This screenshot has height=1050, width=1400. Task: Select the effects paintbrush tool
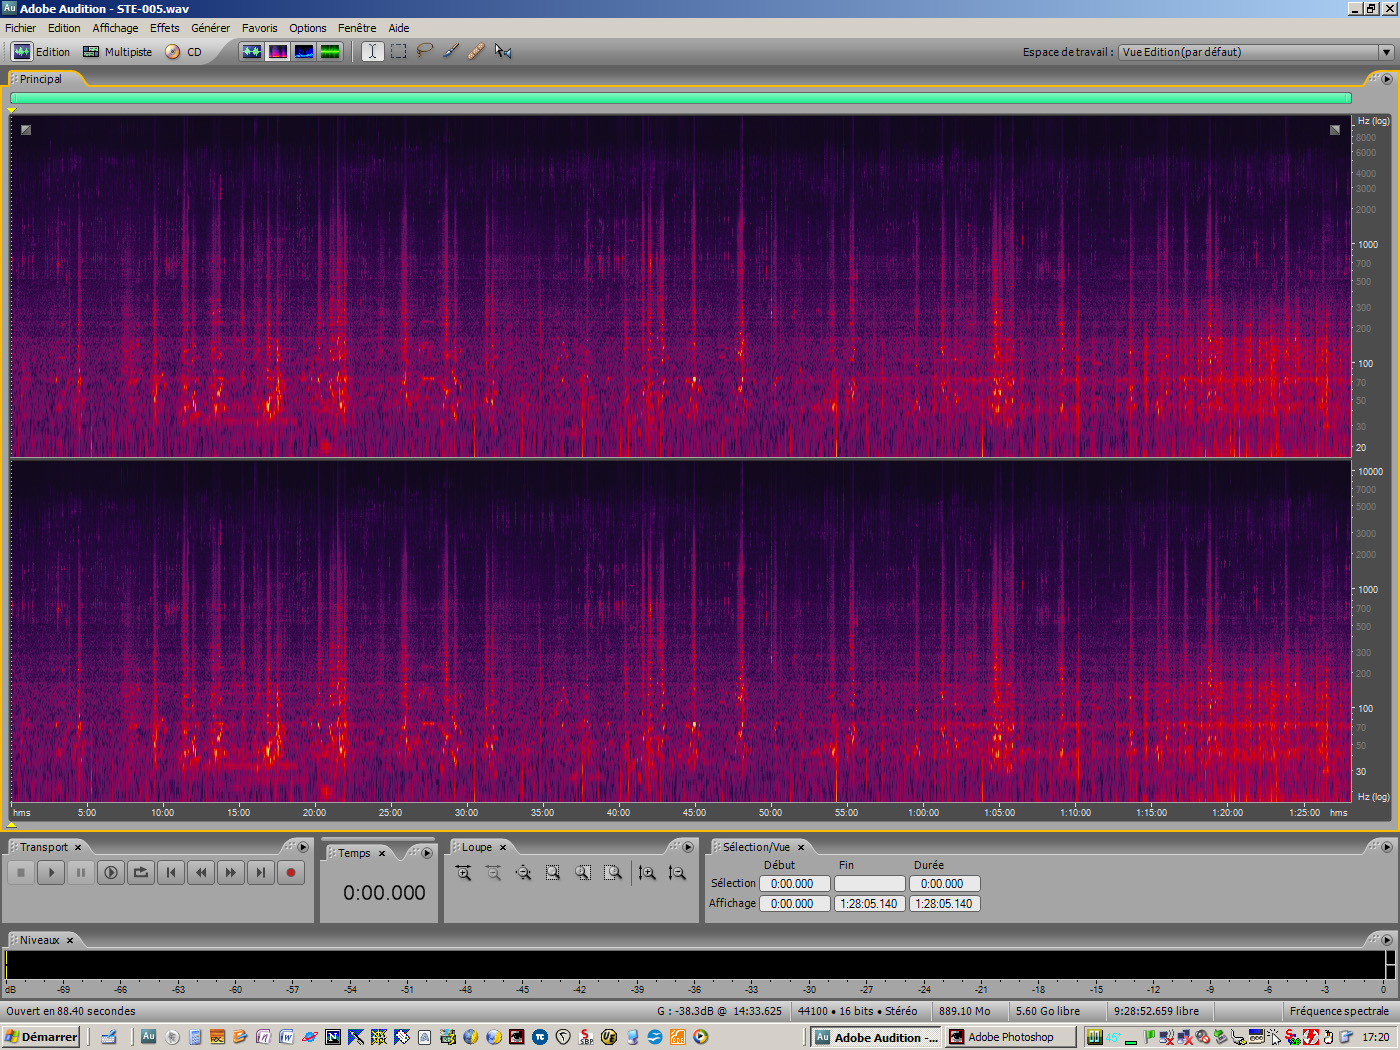click(451, 51)
